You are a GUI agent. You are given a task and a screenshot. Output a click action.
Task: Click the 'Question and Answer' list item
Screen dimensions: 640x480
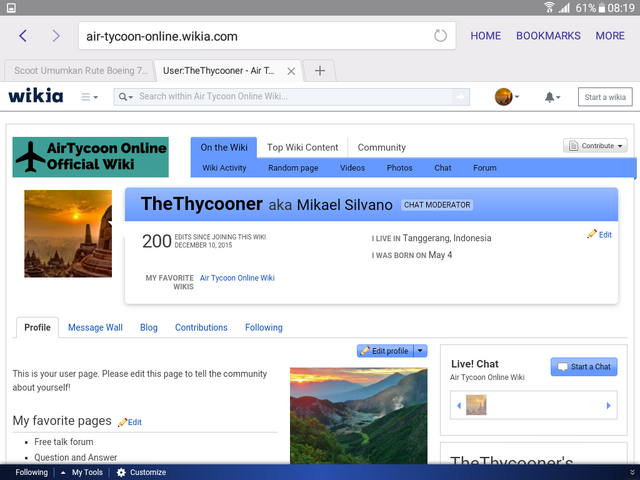76,458
